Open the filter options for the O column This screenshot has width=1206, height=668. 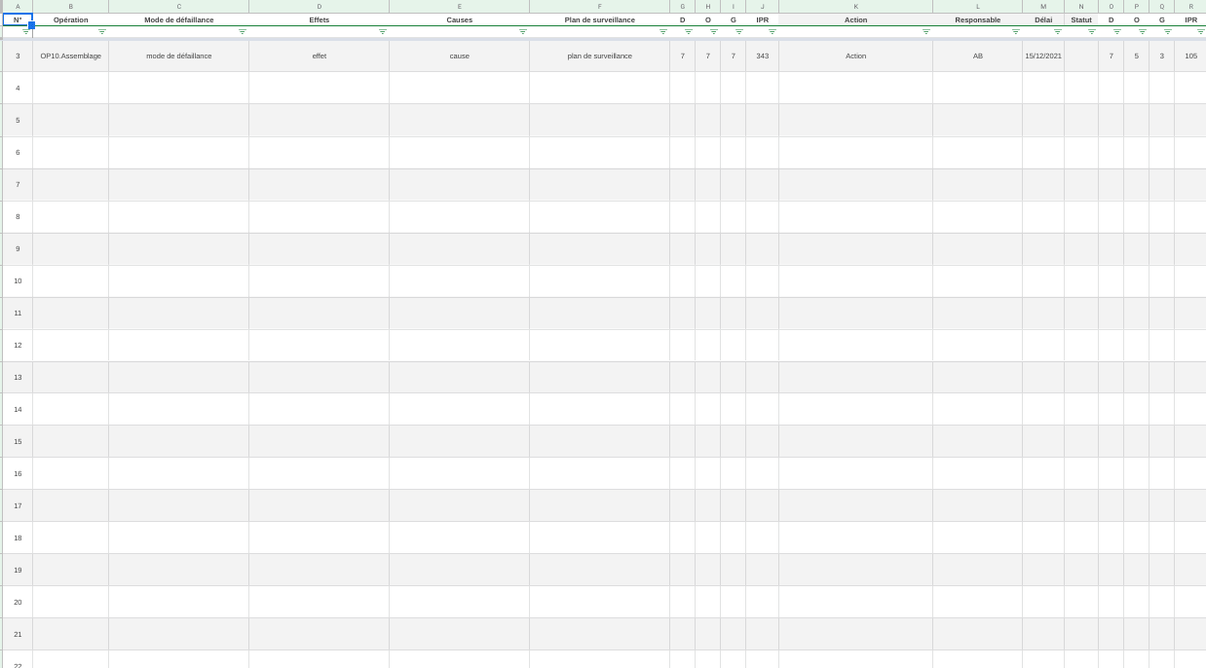(x=714, y=31)
